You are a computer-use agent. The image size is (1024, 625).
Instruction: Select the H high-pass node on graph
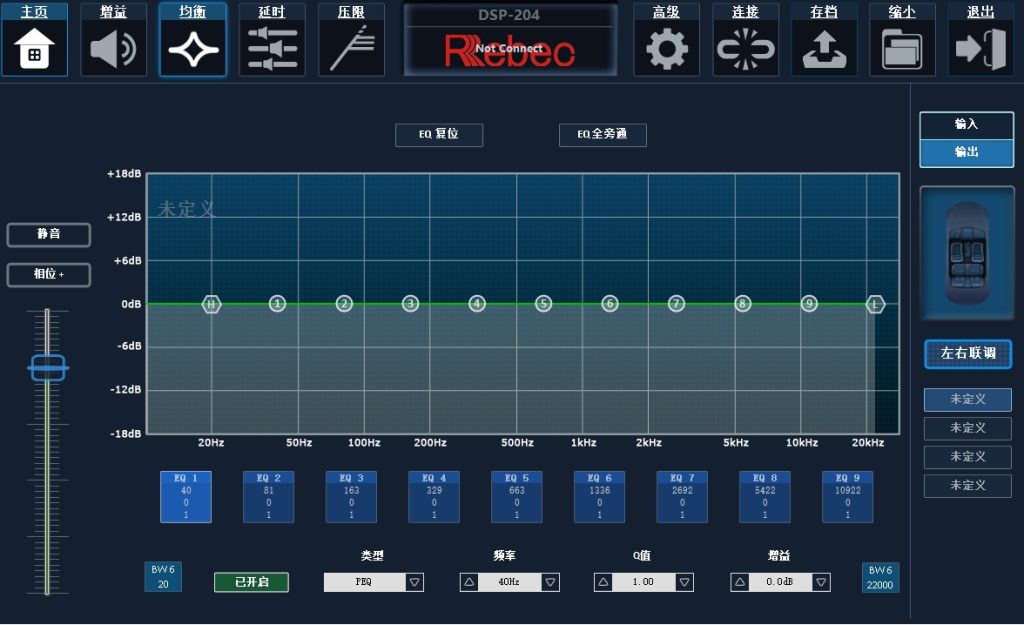(x=211, y=304)
